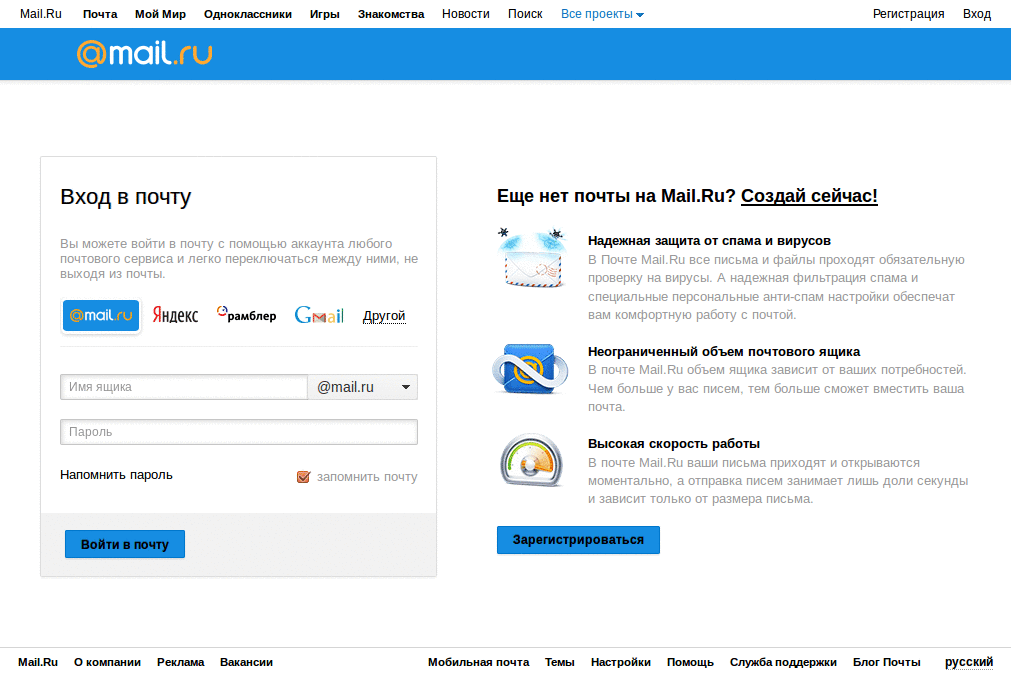Click the Войти в почту button
1024x676 pixels.
(124, 543)
